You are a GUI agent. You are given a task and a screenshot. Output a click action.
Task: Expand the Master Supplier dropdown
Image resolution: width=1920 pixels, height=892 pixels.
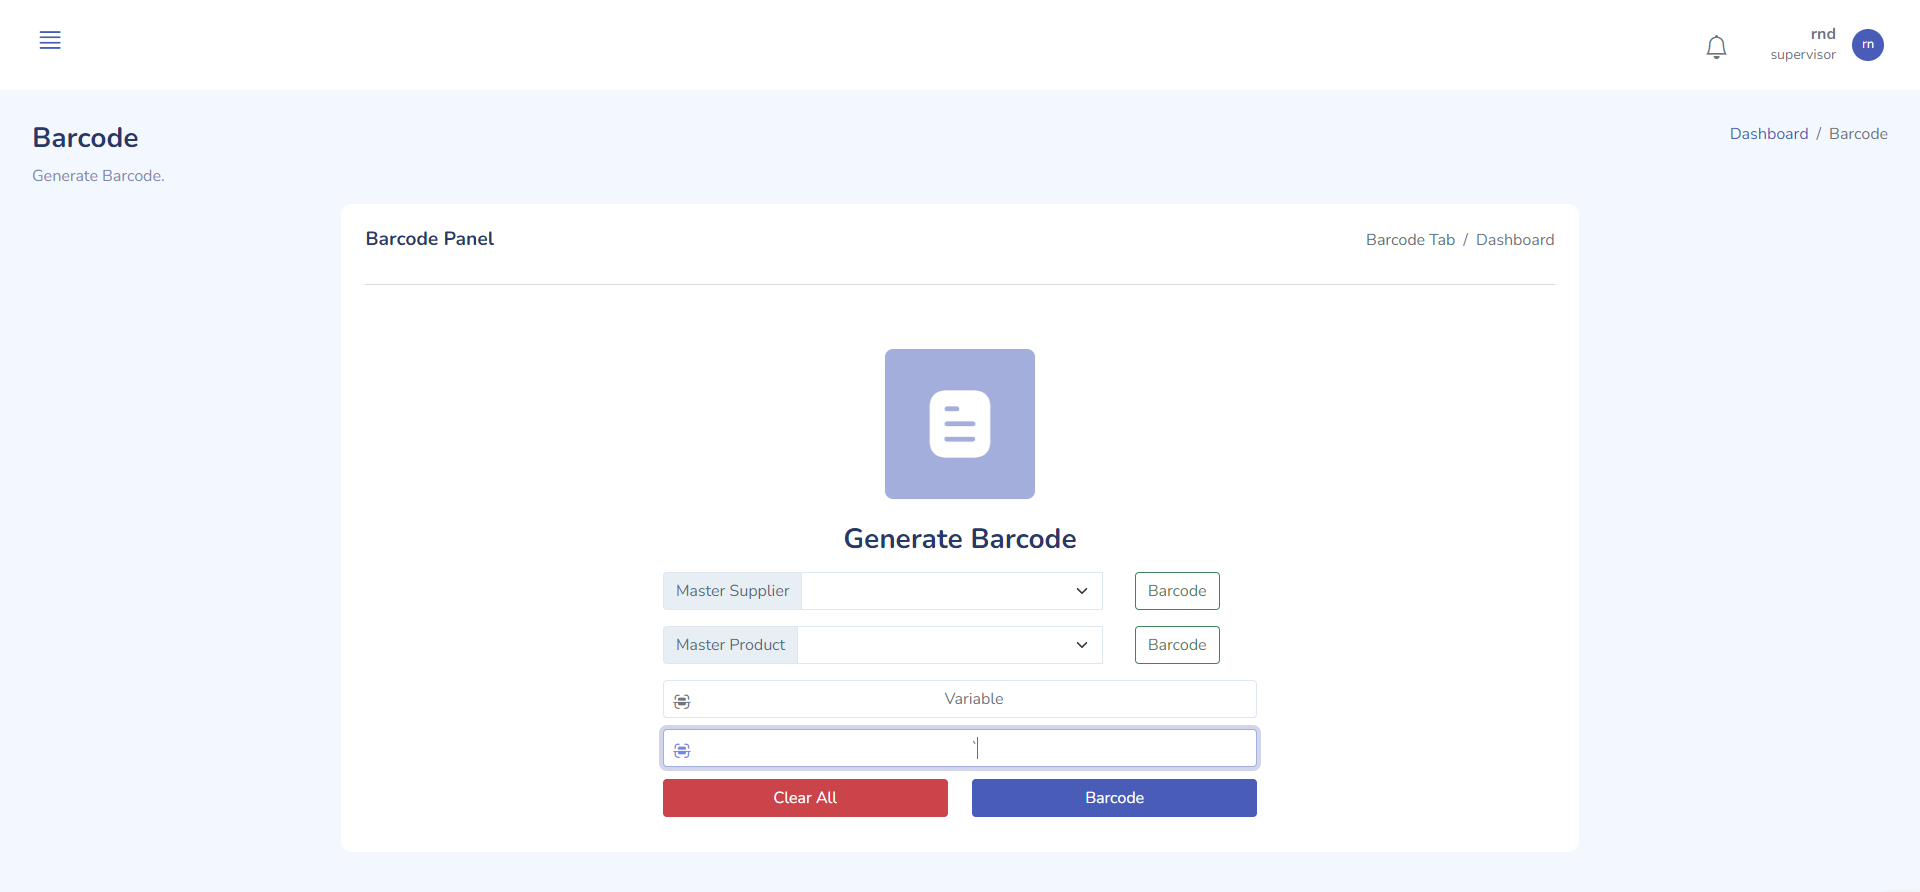coord(951,591)
